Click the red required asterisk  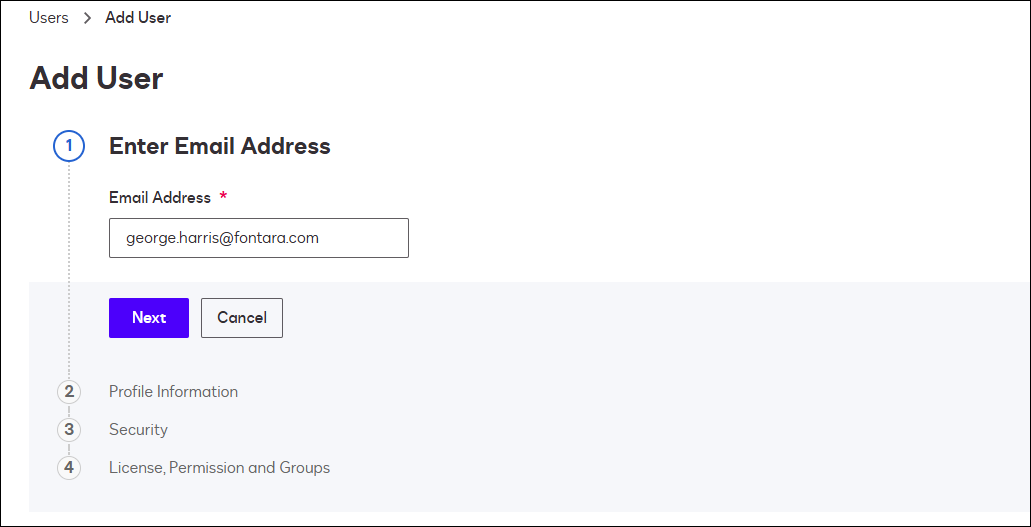224,197
